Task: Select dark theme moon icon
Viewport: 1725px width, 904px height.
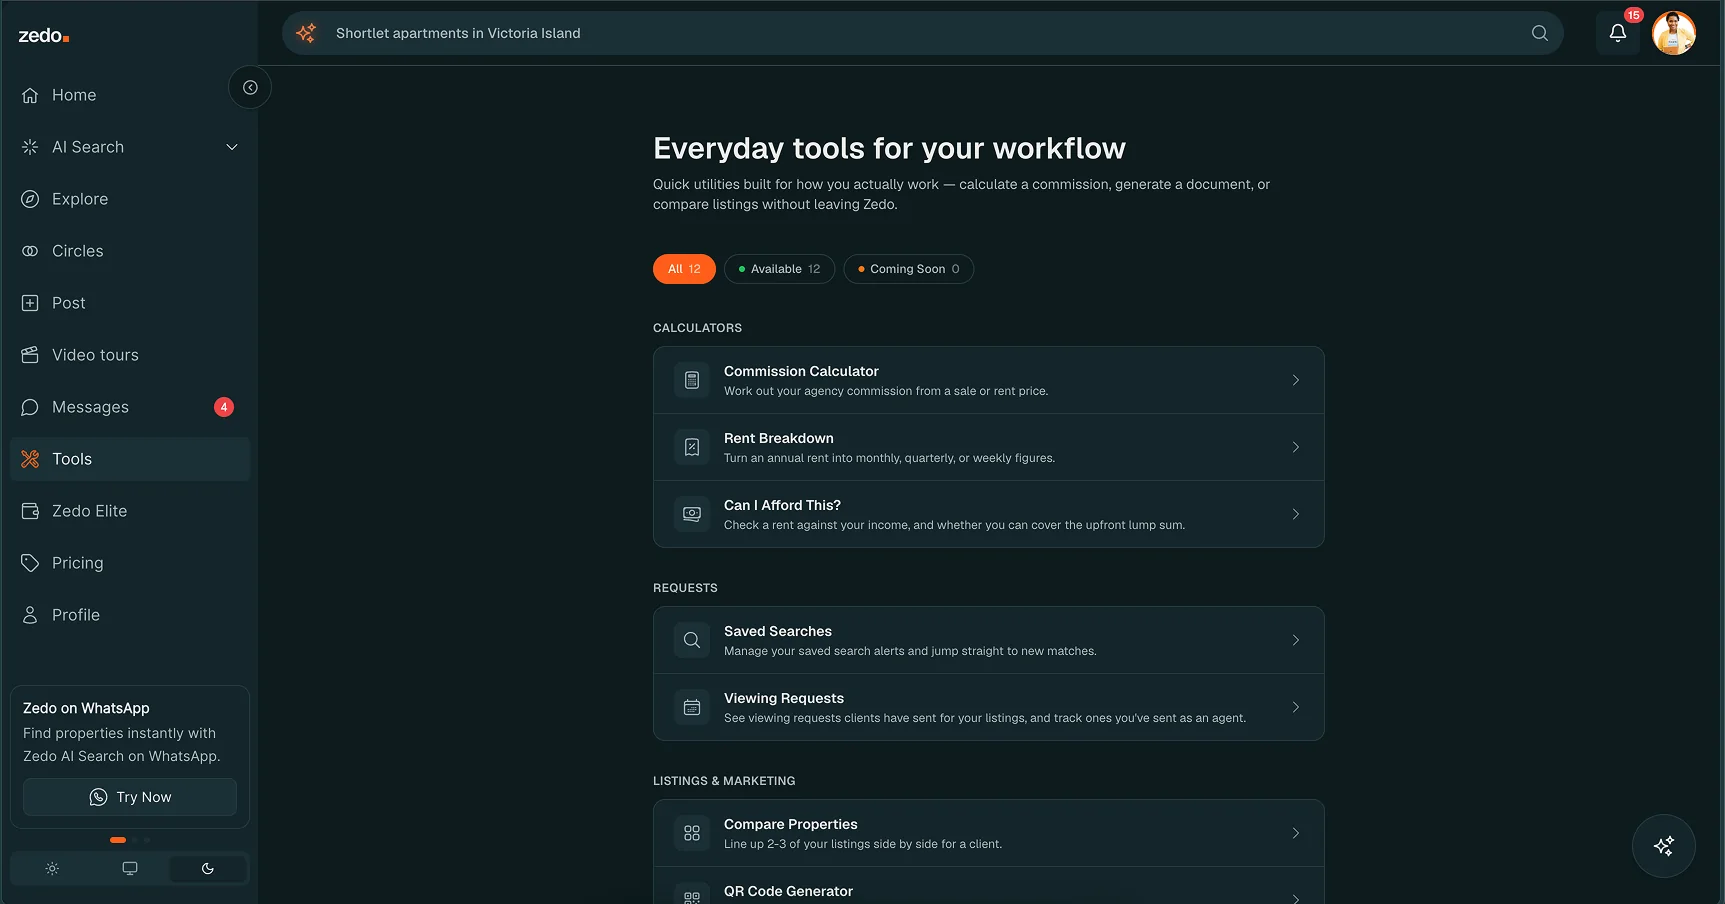Action: point(208,869)
